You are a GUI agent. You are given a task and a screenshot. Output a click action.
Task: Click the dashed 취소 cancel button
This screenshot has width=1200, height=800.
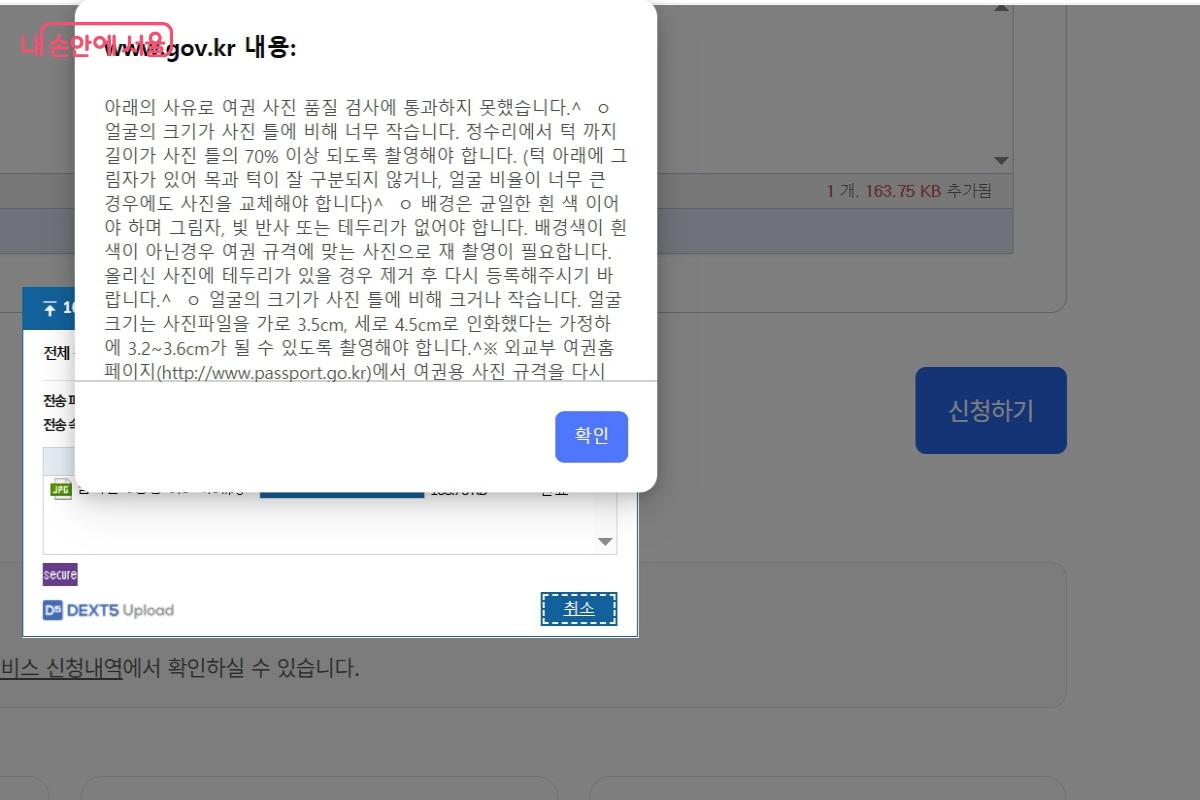point(579,608)
